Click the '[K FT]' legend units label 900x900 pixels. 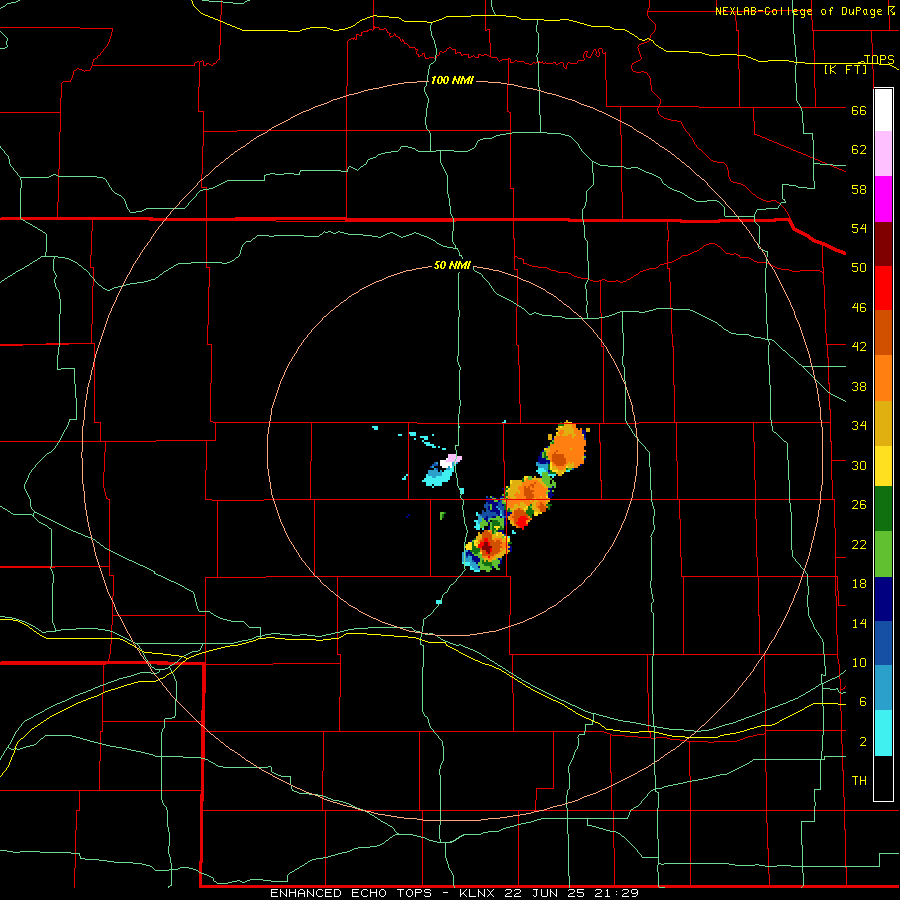pos(845,70)
